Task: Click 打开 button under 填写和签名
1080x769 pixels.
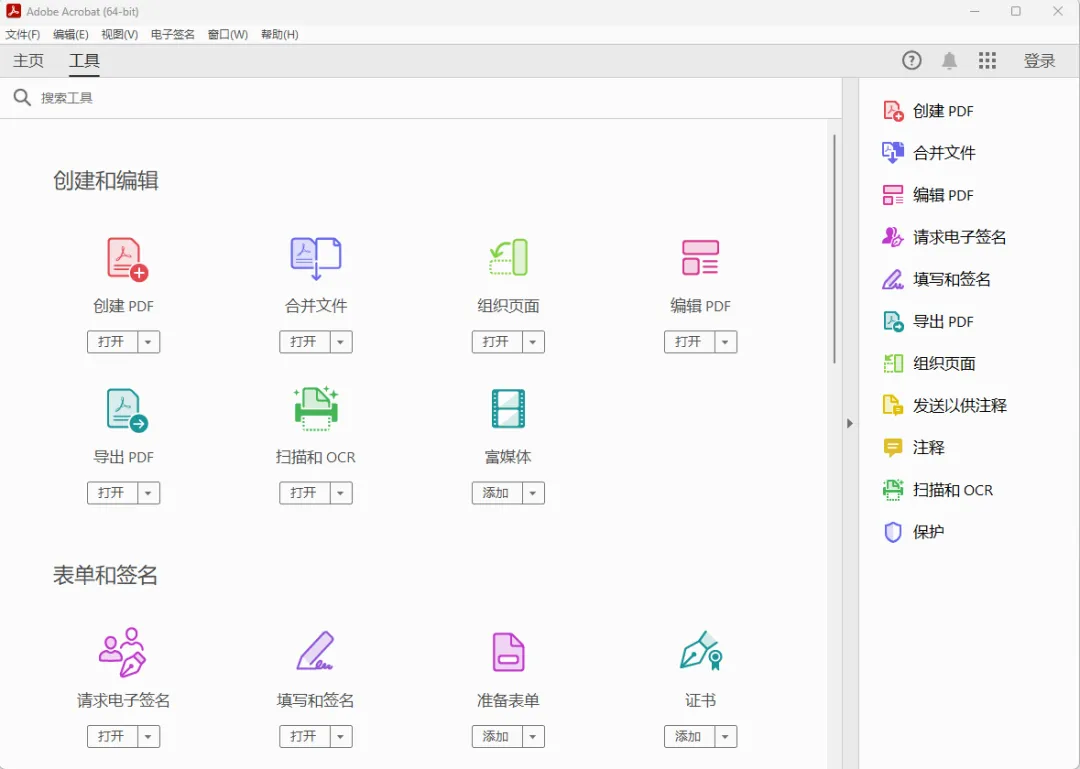Action: pyautogui.click(x=304, y=737)
